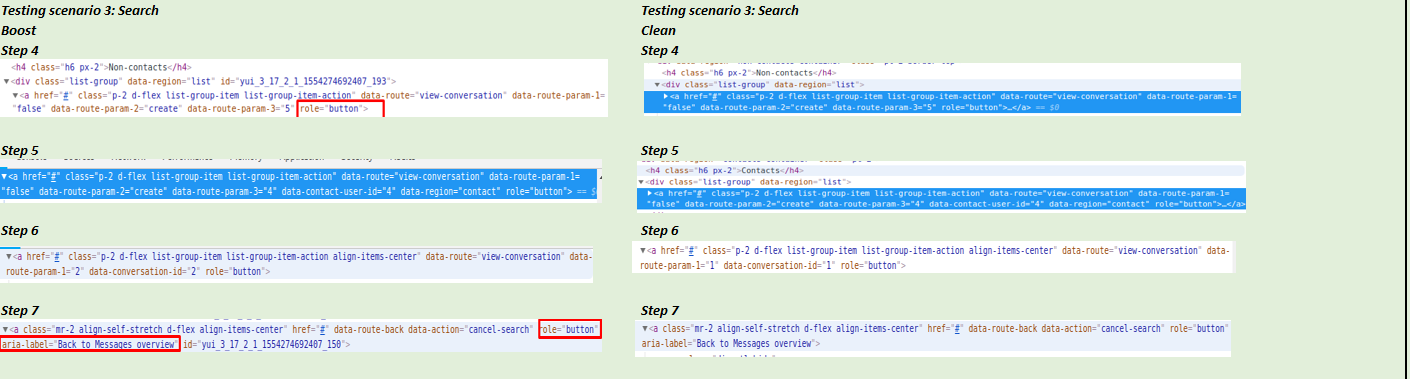Click Step 4 heading in the Boost column
The width and height of the screenshot is (1410, 379).
20,50
